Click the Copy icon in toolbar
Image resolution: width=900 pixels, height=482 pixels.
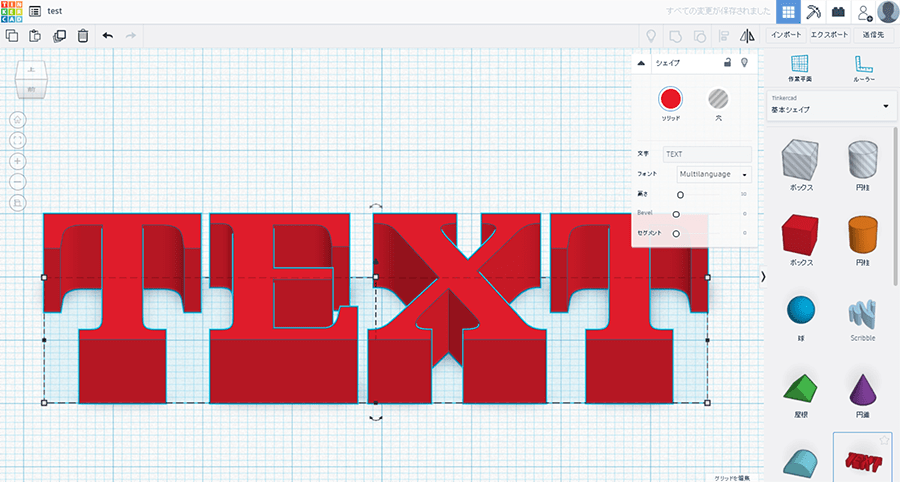(x=12, y=36)
